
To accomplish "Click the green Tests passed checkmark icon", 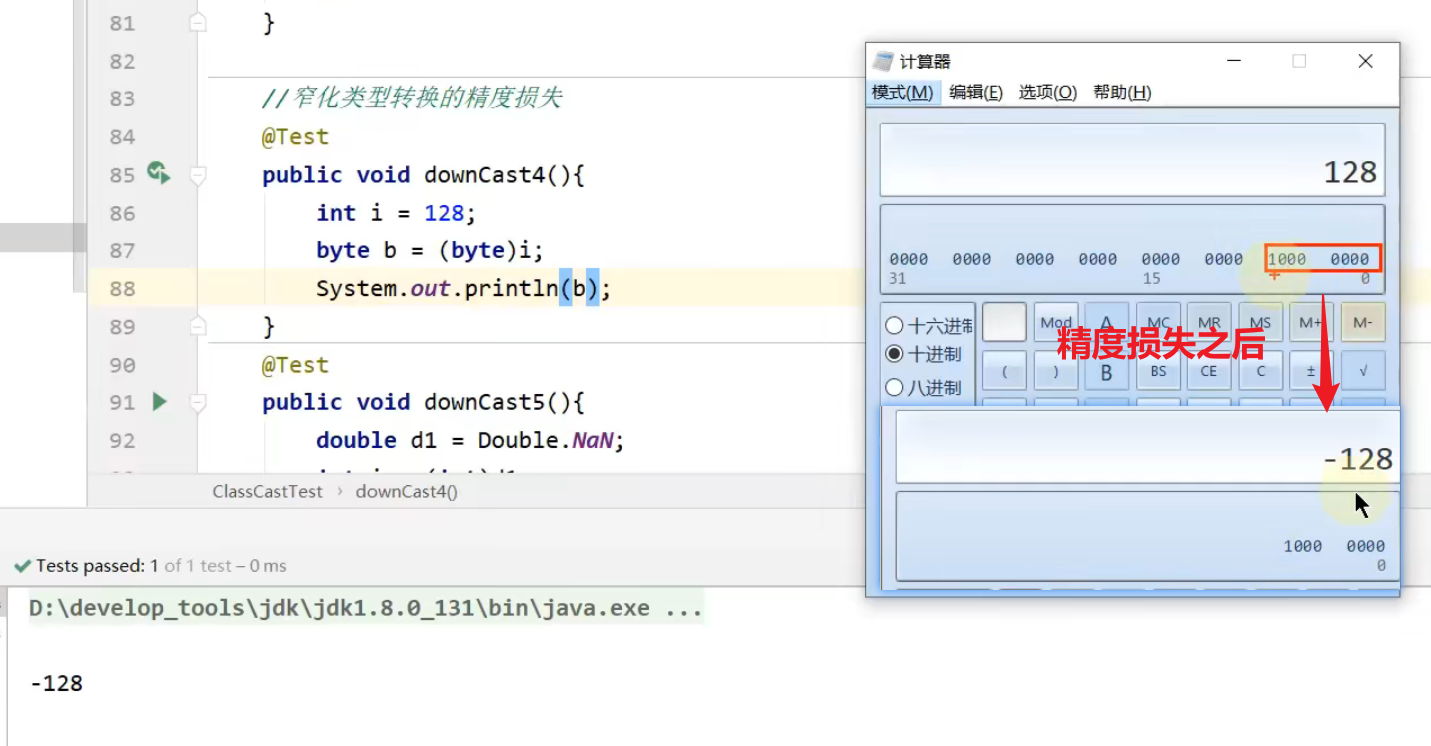I will 22,566.
